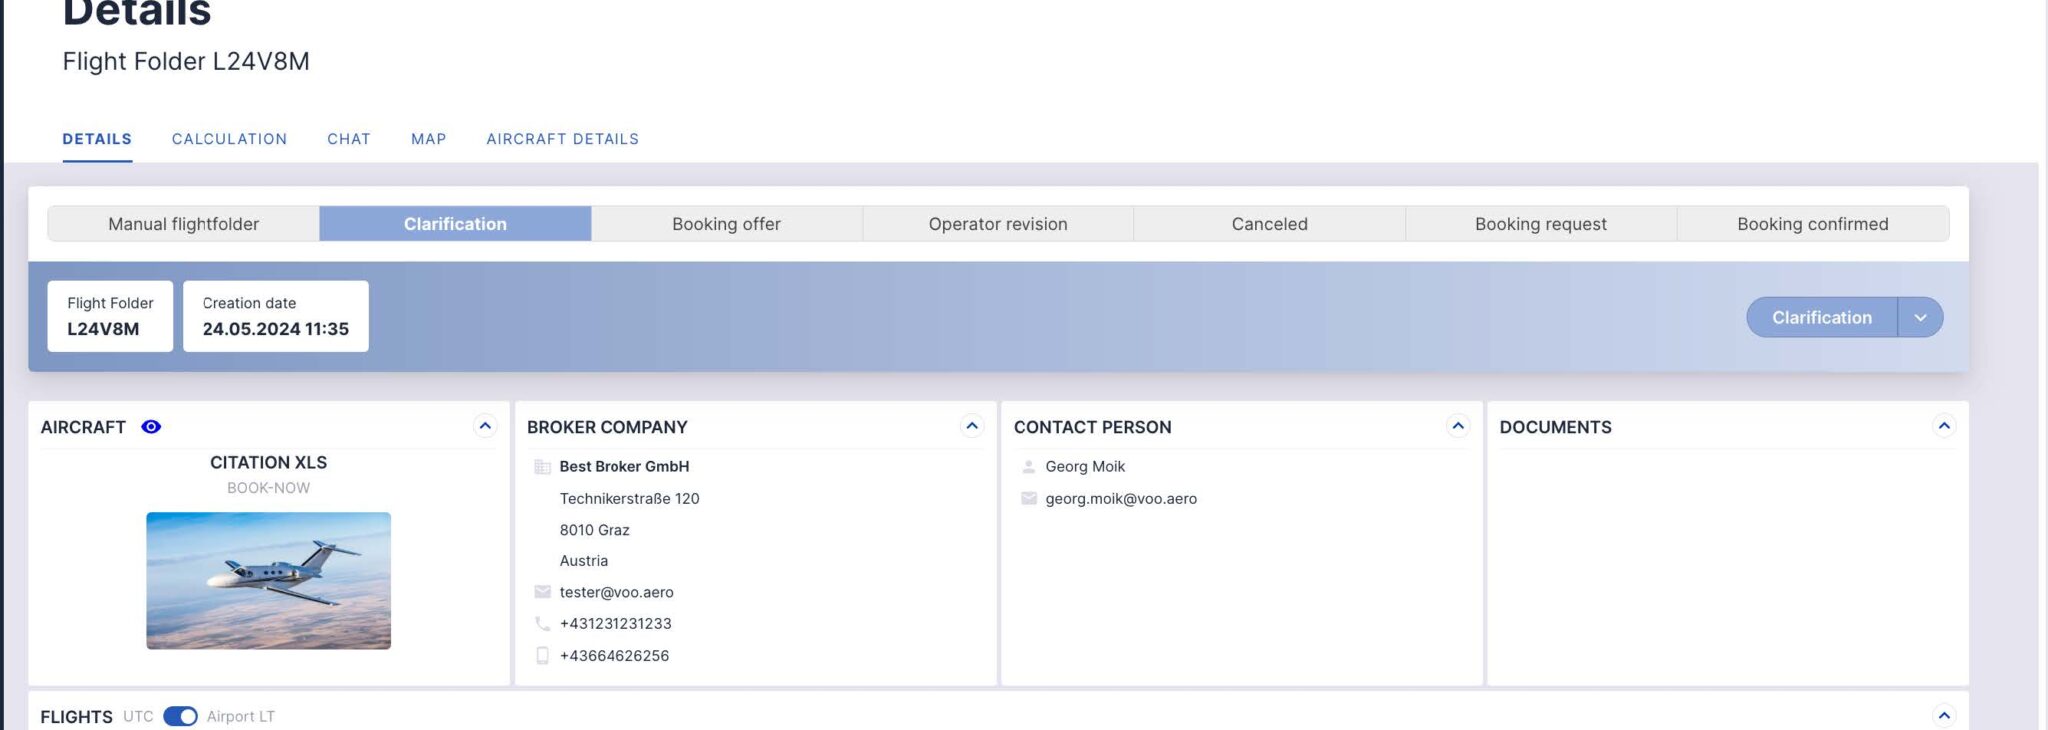This screenshot has width=2048, height=730.
Task: Select the Manual flightfolder status step
Action: (x=184, y=224)
